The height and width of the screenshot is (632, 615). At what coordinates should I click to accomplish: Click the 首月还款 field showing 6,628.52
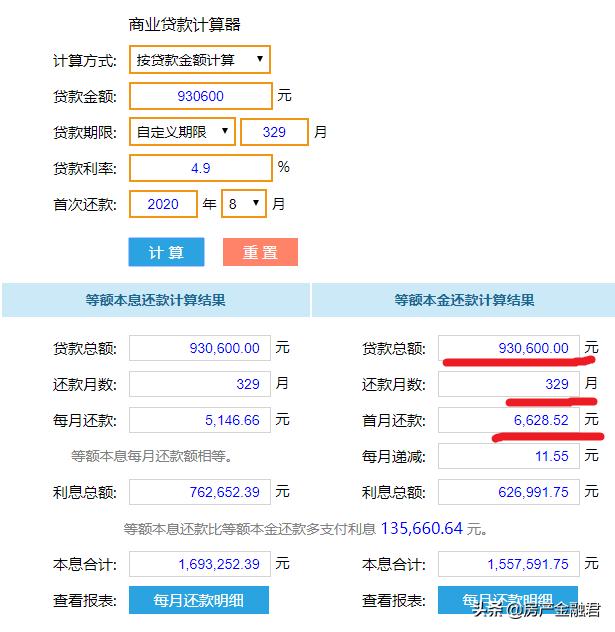pos(508,420)
